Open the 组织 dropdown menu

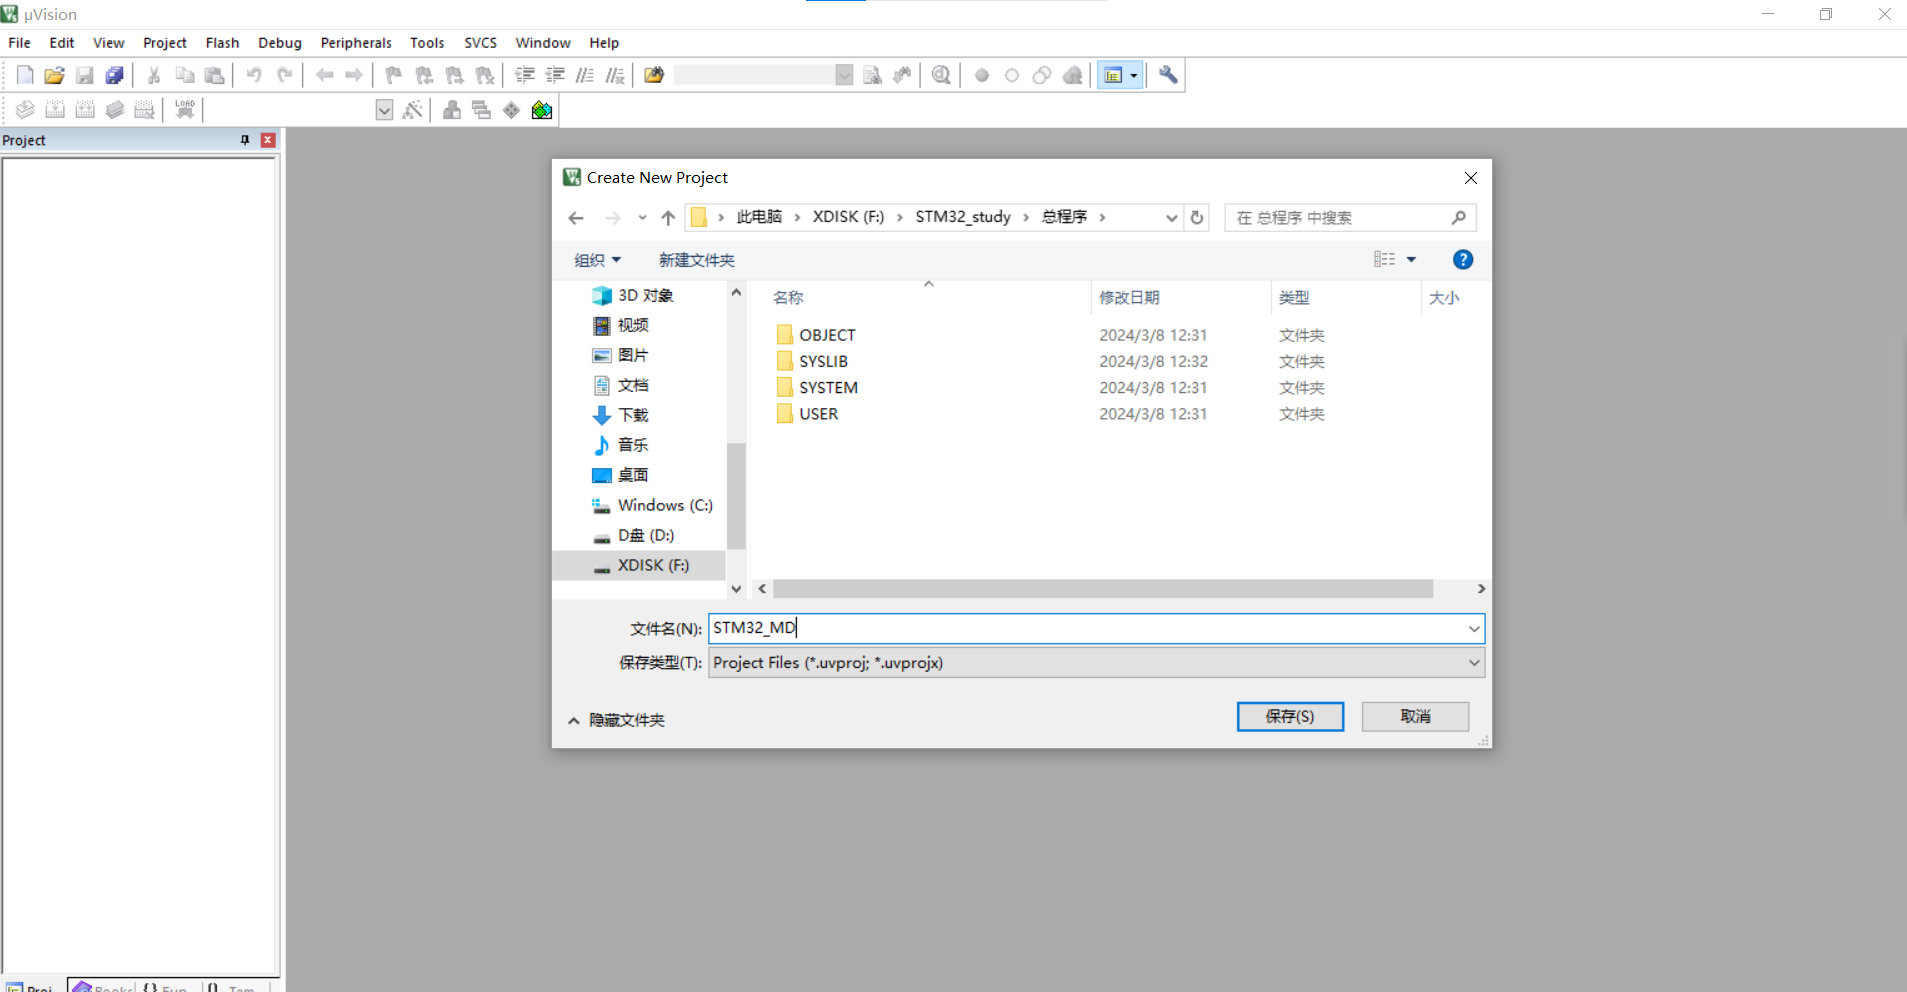click(597, 260)
